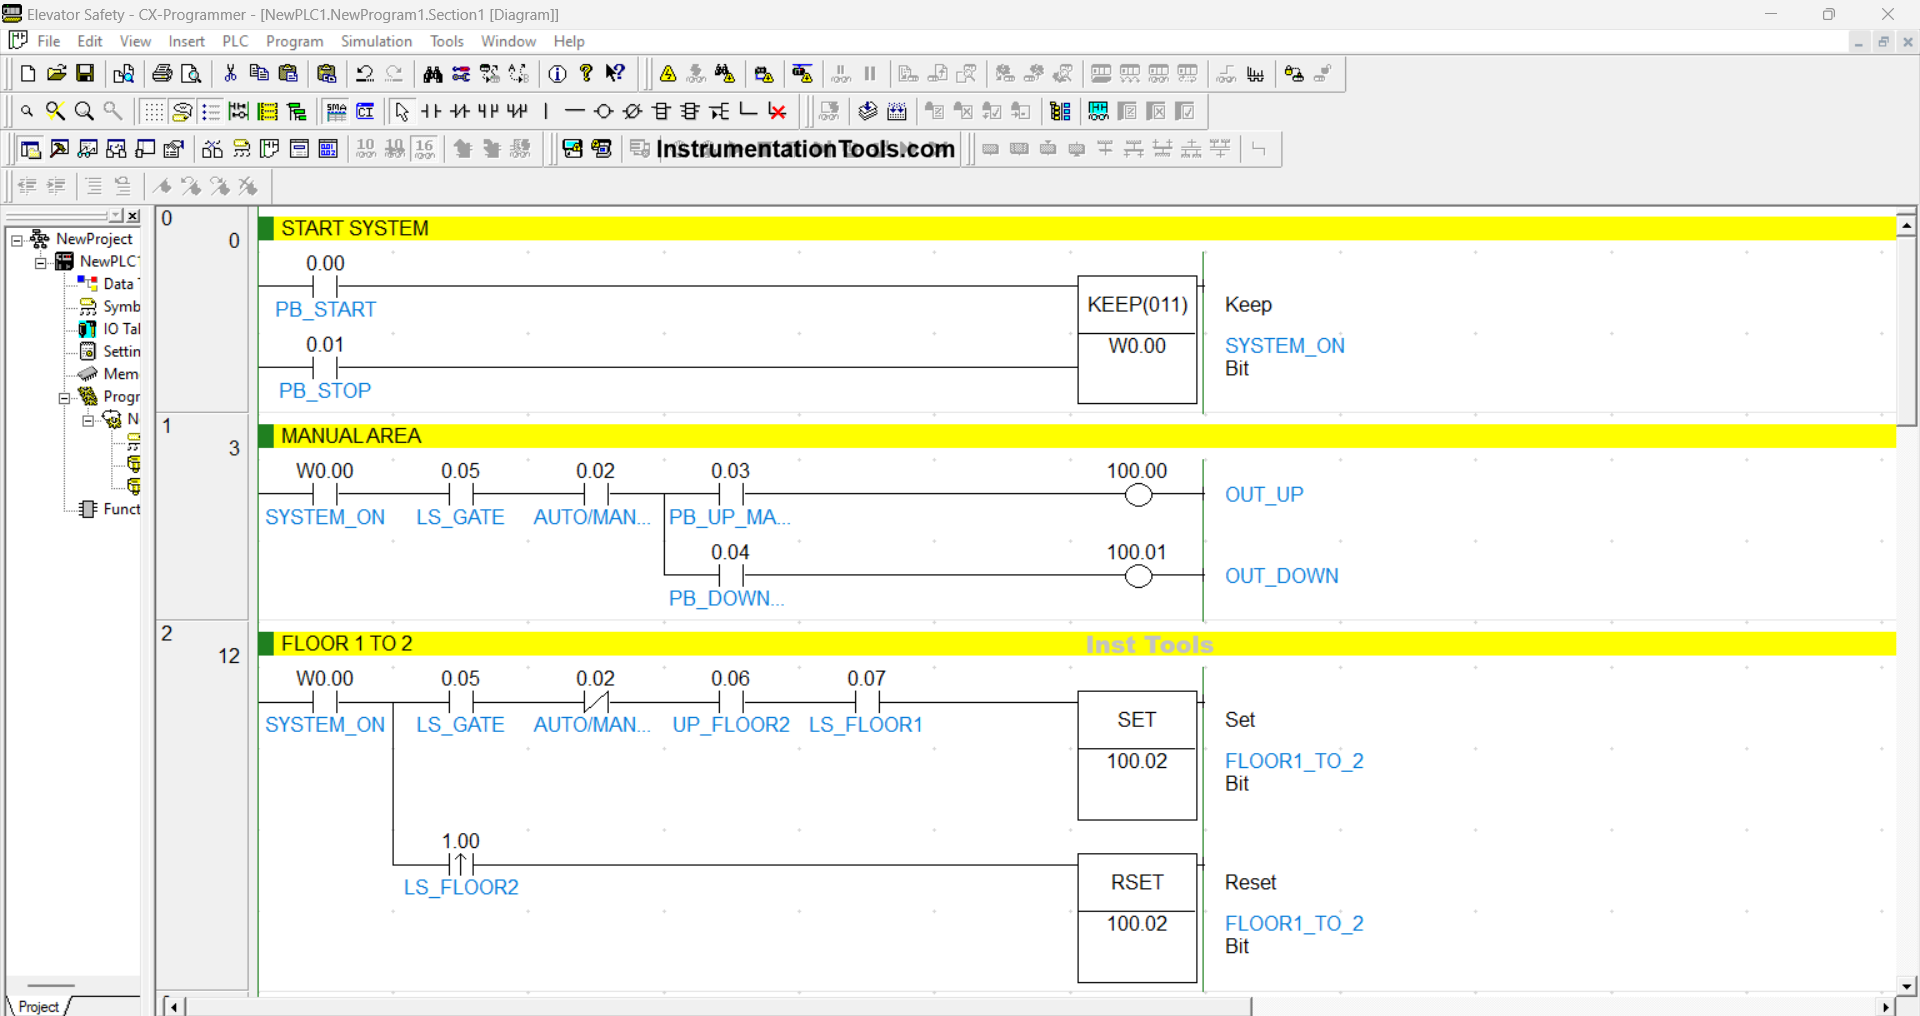Select the New Closed Contact tool

coord(460,111)
